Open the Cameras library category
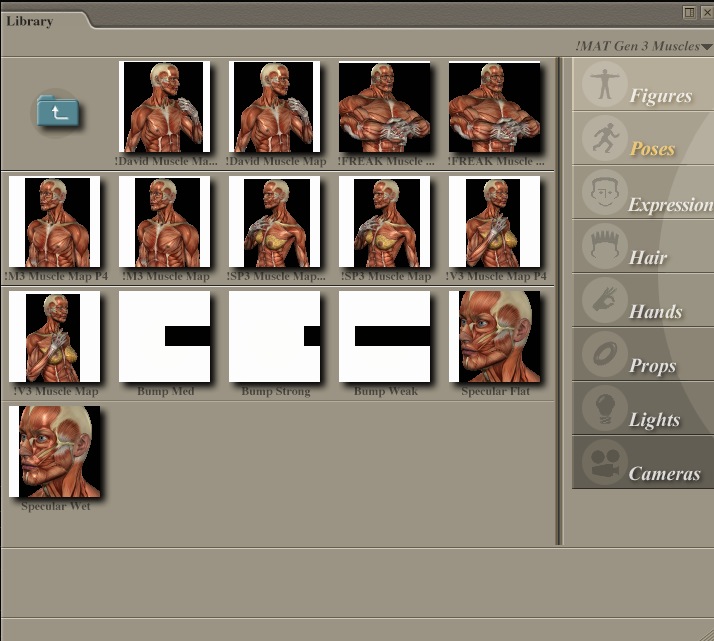714x641 pixels. [x=643, y=463]
